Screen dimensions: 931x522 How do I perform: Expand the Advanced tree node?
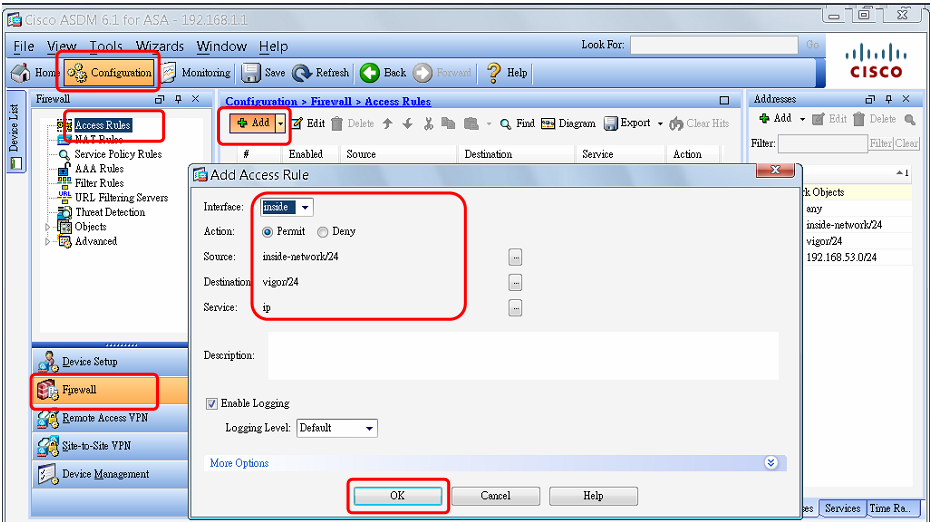click(48, 242)
